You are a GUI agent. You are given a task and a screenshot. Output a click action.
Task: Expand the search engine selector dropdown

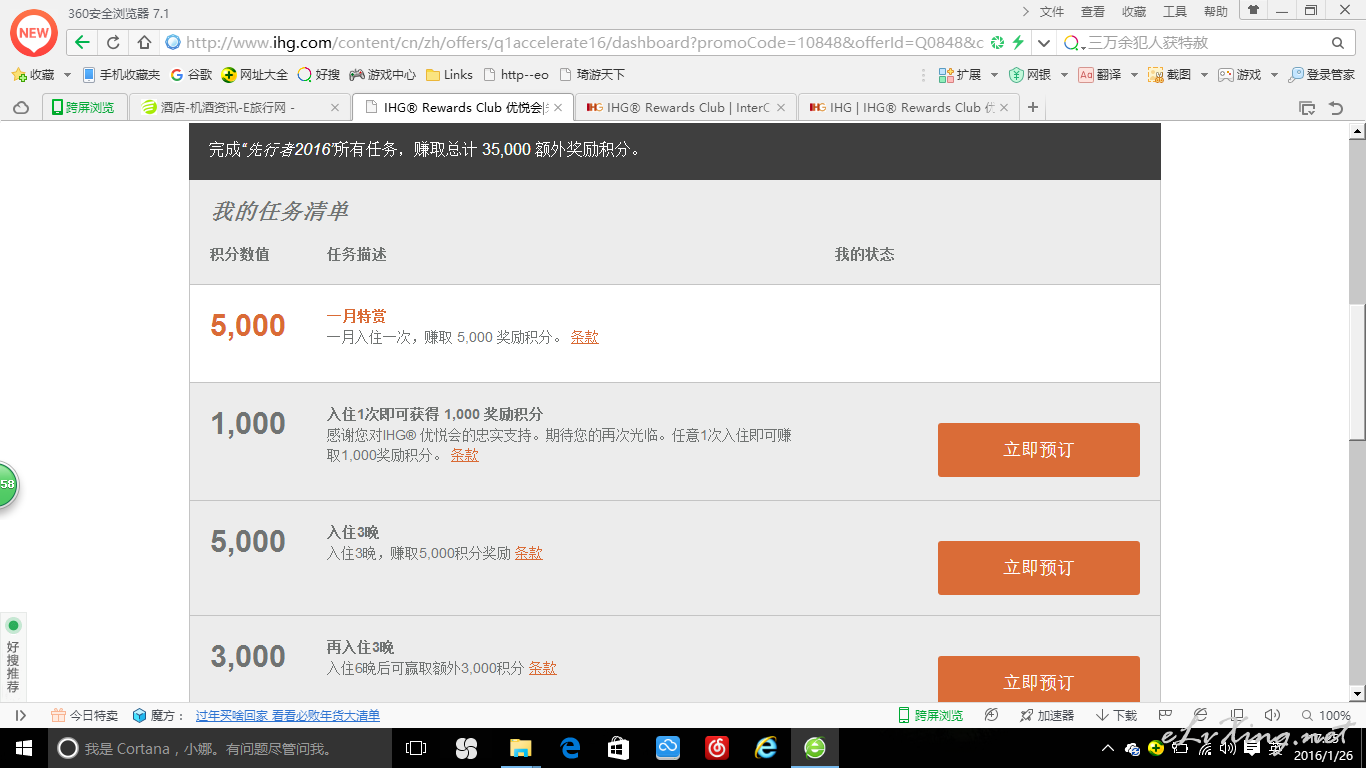pos(1083,47)
